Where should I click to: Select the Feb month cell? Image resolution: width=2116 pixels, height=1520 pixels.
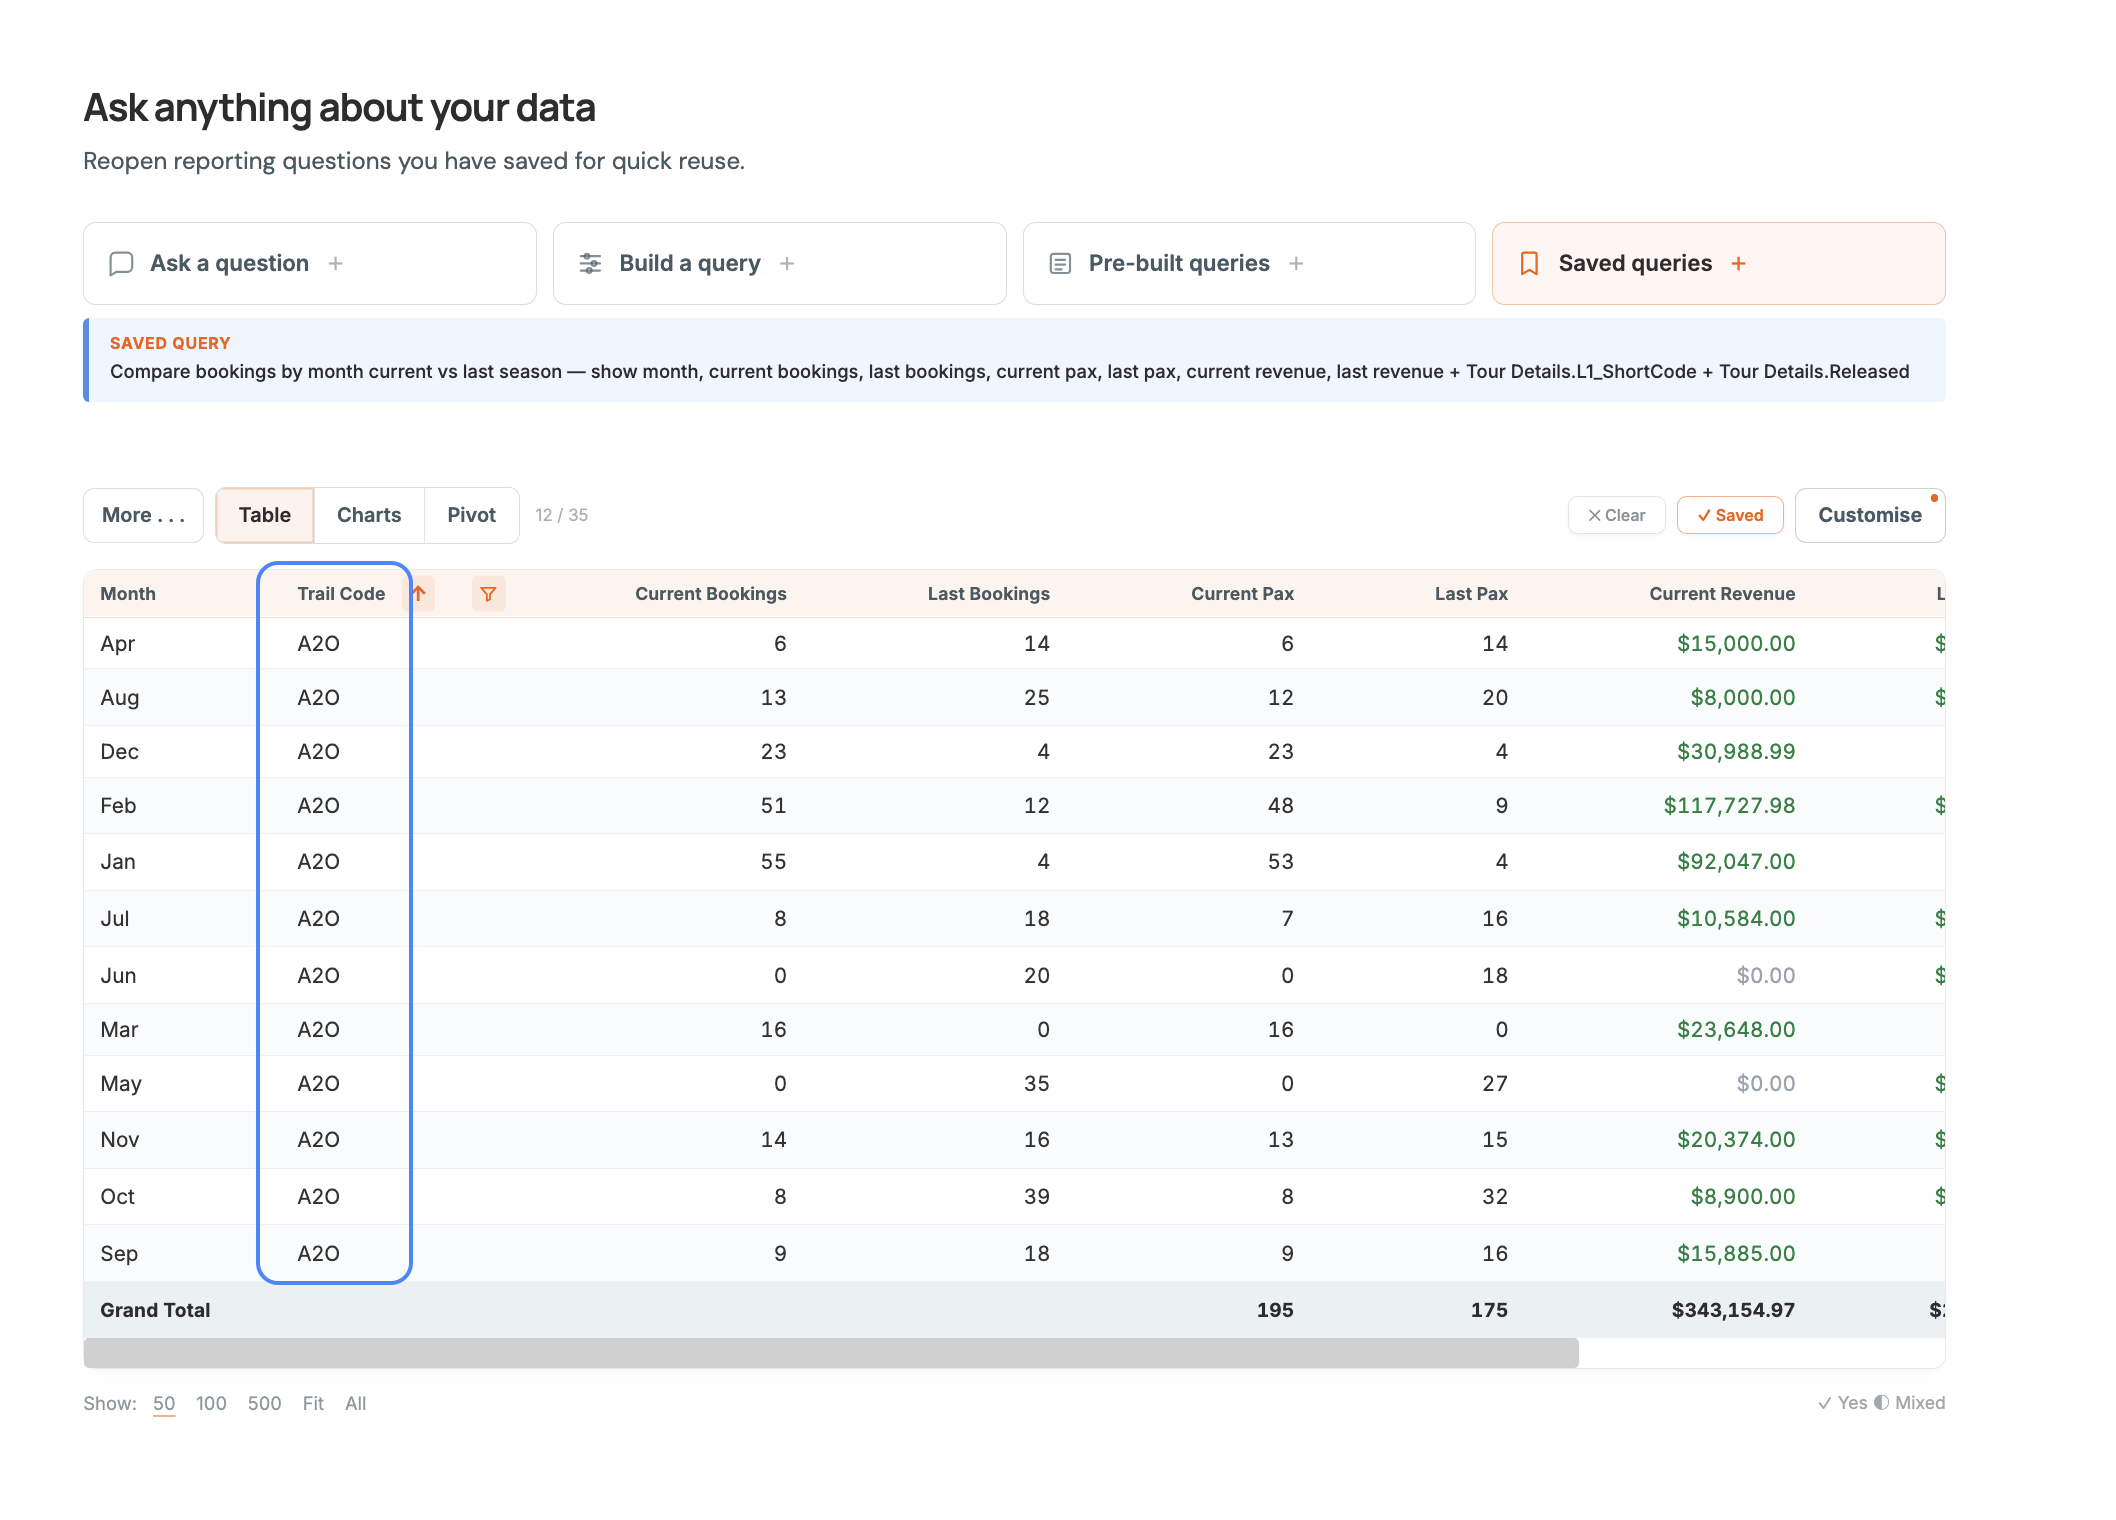pyautogui.click(x=118, y=806)
